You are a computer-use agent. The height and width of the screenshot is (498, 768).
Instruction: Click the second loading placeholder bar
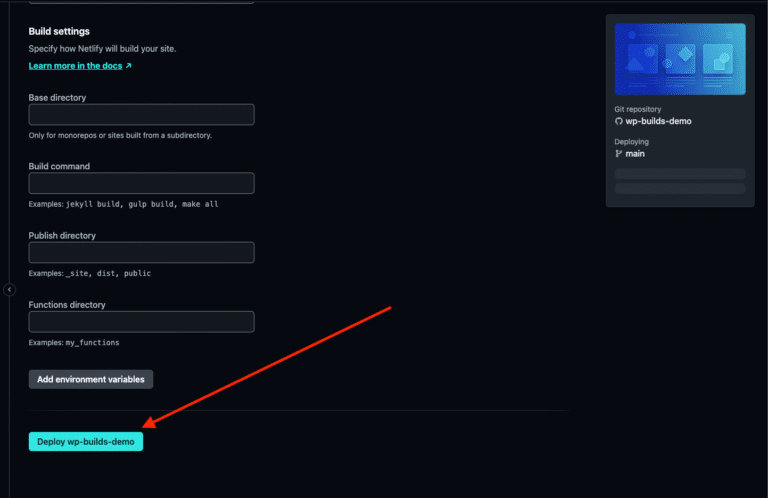tap(680, 189)
